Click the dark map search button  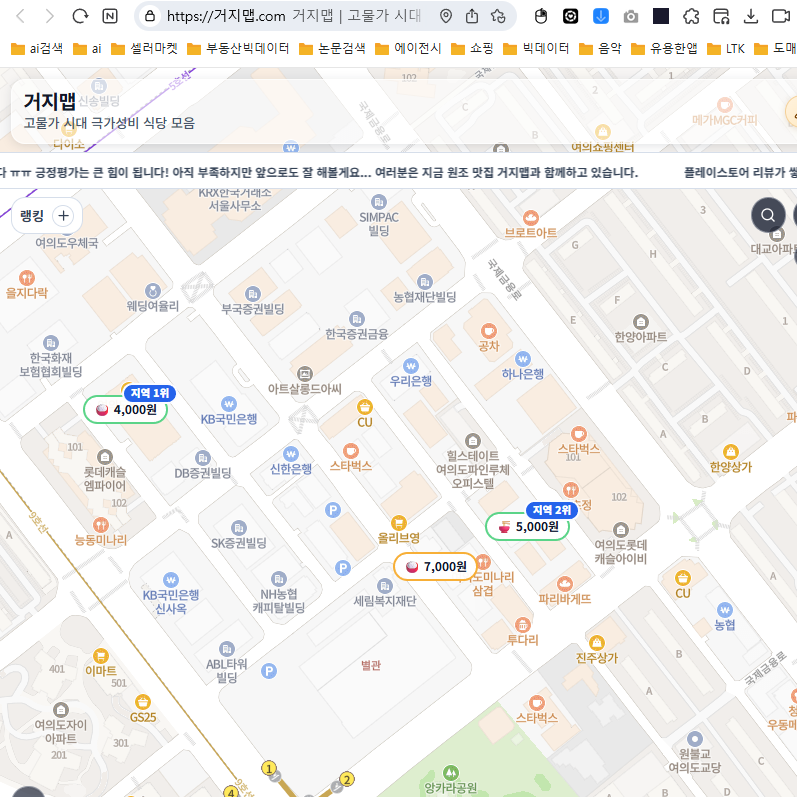coord(768,215)
